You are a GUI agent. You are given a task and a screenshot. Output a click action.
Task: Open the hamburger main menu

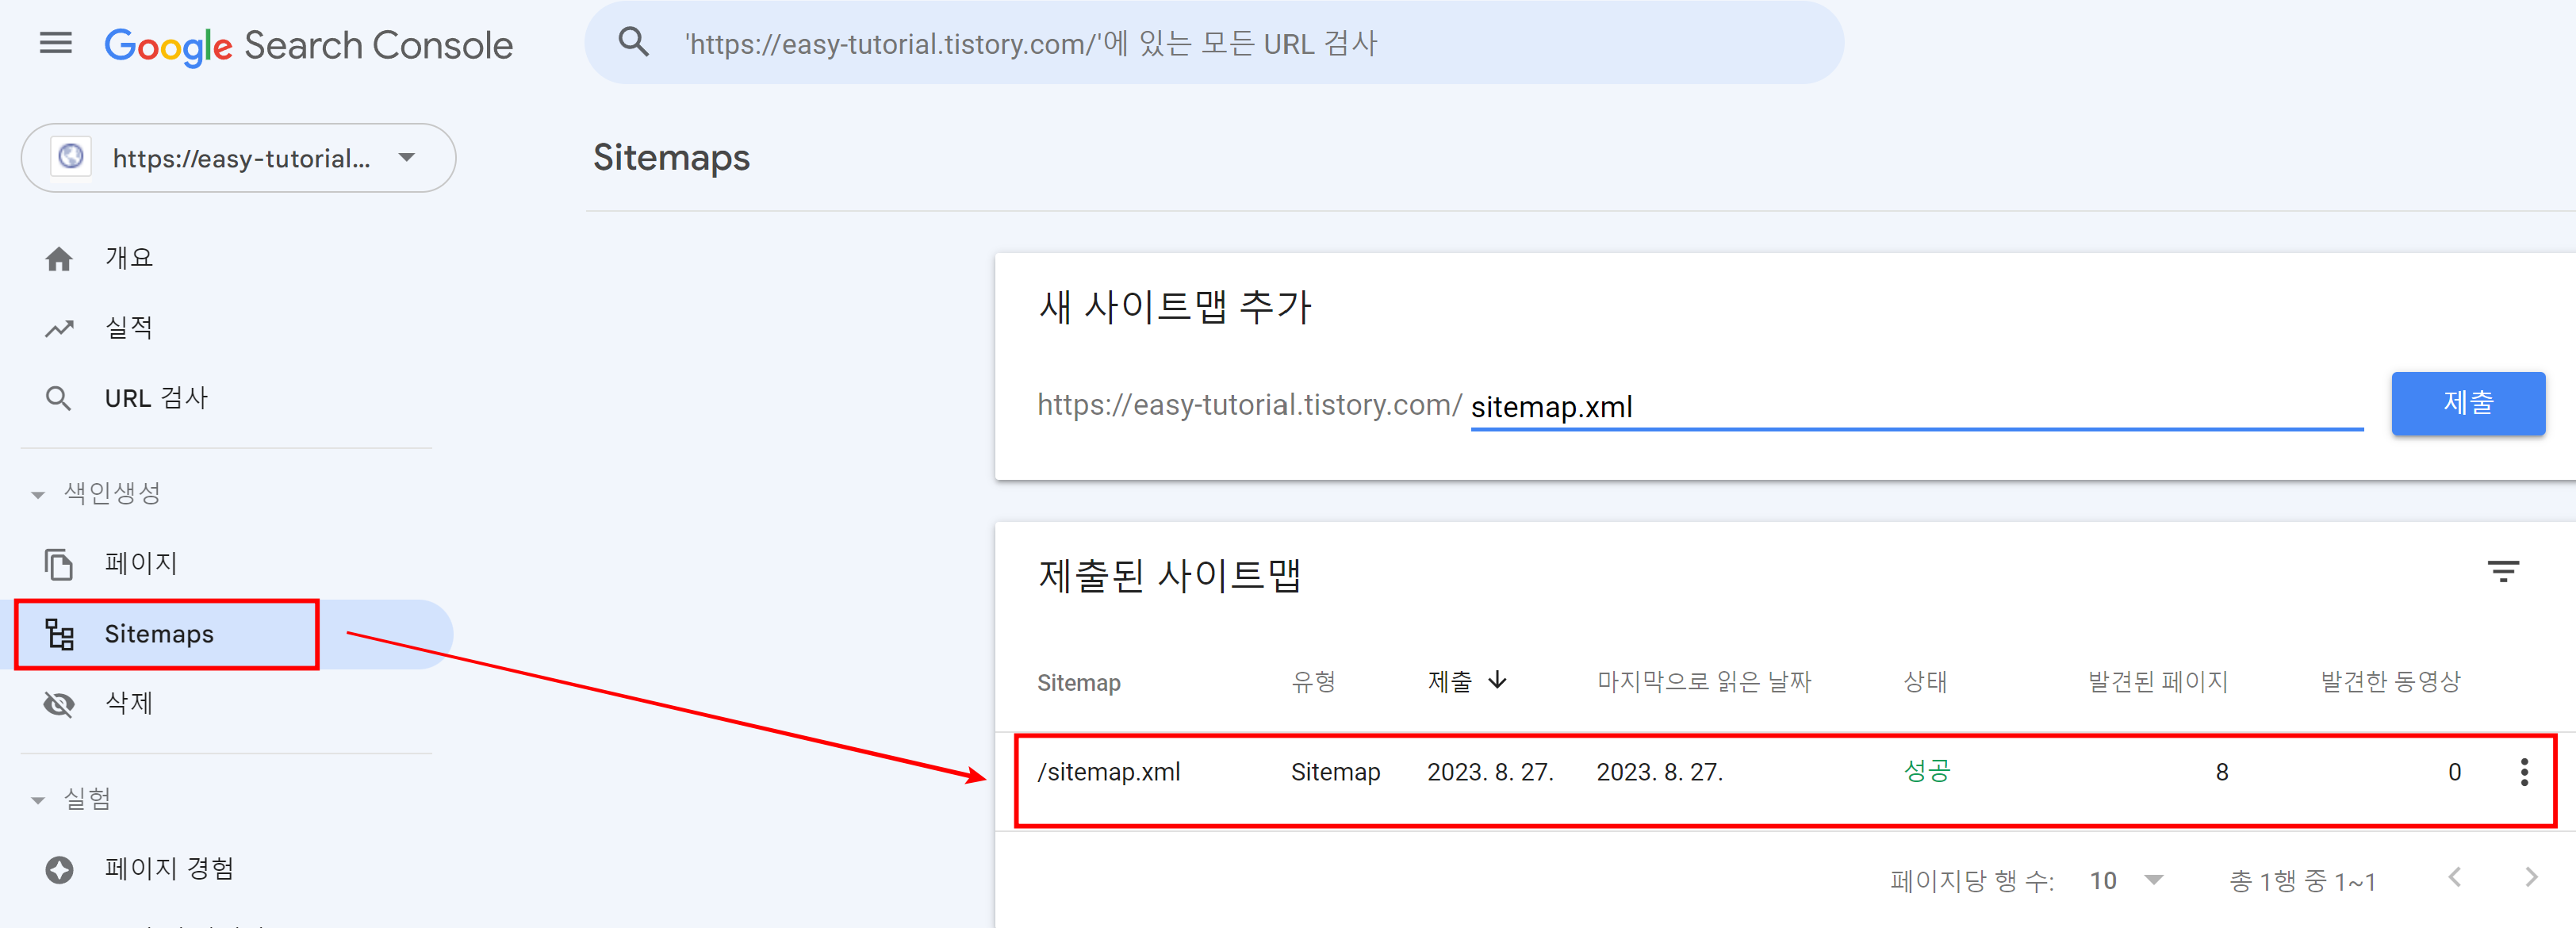[56, 43]
